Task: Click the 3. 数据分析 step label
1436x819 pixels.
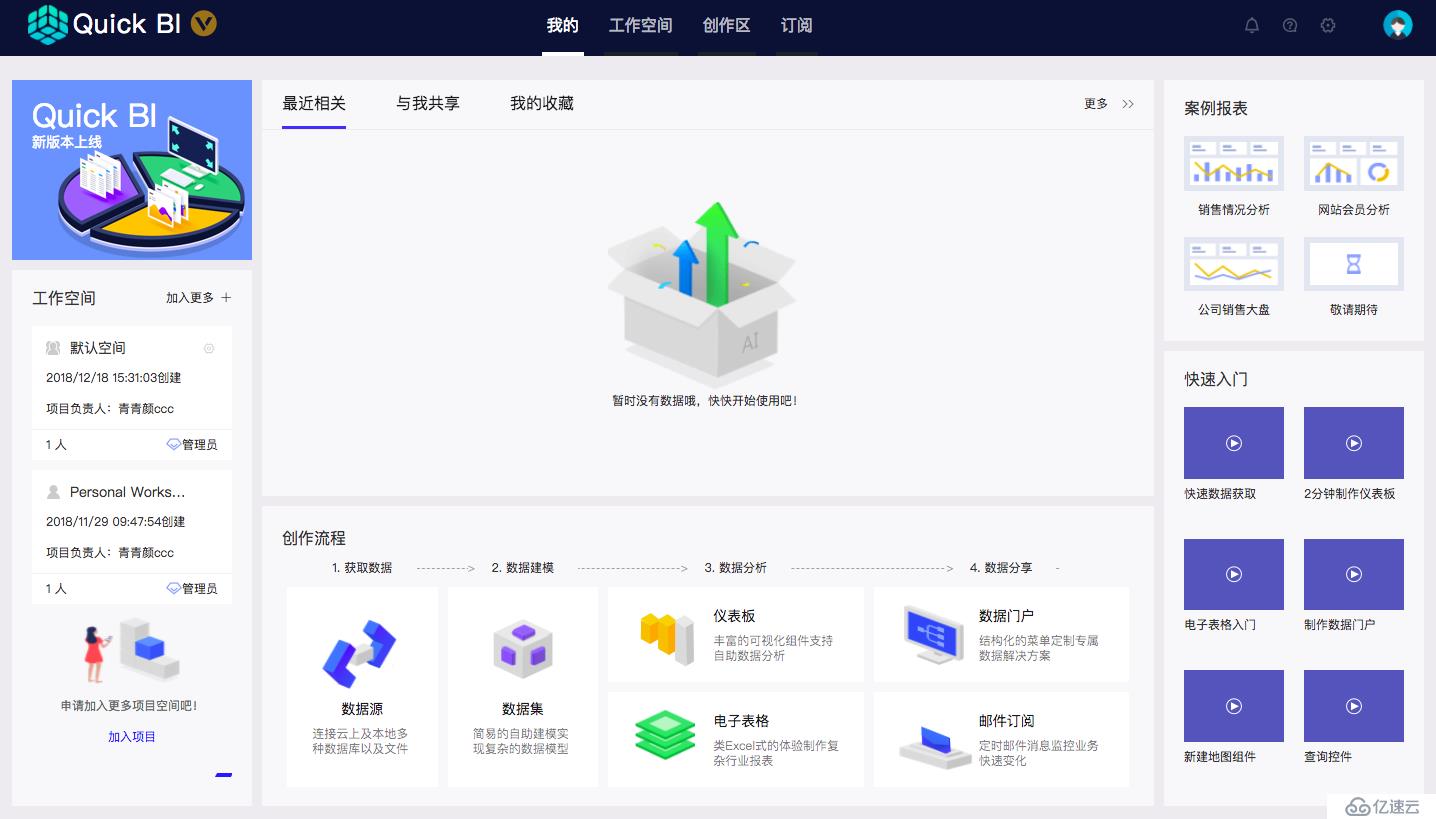Action: 735,568
